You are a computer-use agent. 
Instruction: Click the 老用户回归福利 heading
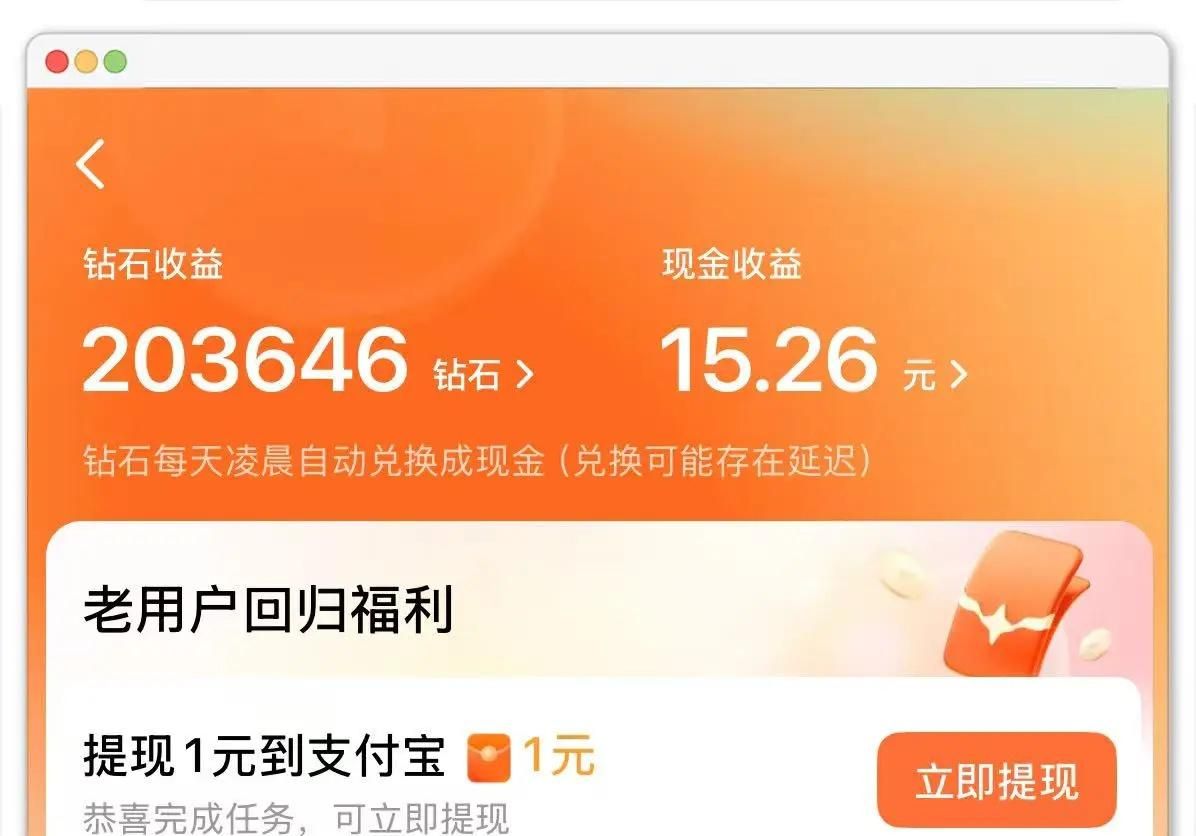click(x=268, y=609)
